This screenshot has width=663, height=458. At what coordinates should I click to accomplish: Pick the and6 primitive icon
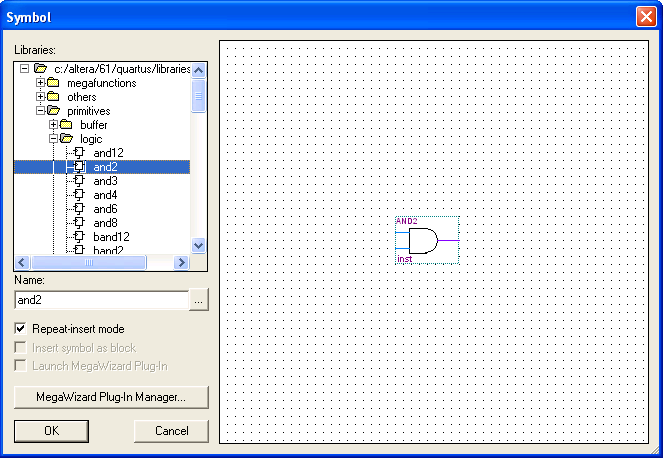(x=80, y=209)
